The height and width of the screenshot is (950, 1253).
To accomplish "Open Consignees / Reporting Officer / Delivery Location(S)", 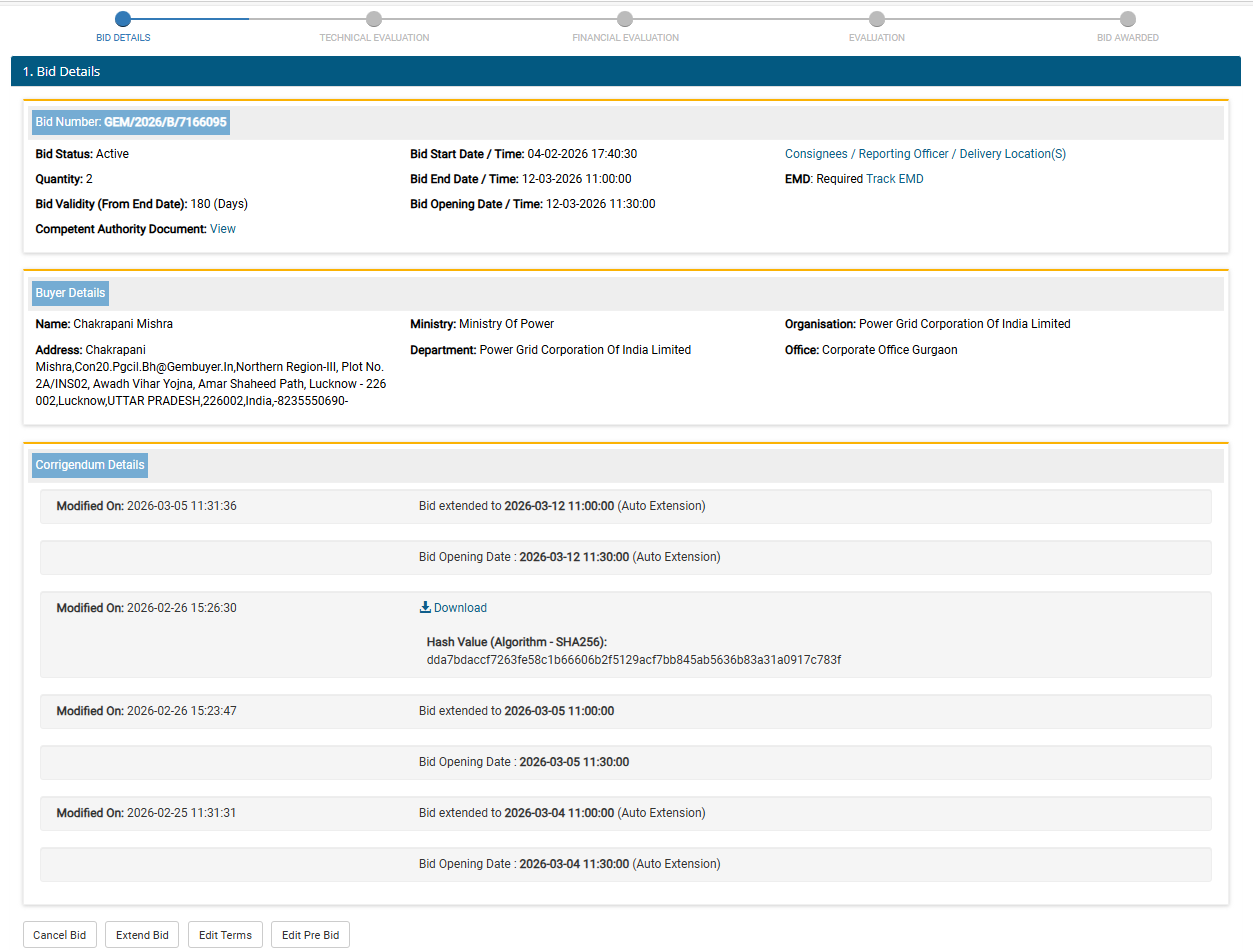I will pos(925,154).
